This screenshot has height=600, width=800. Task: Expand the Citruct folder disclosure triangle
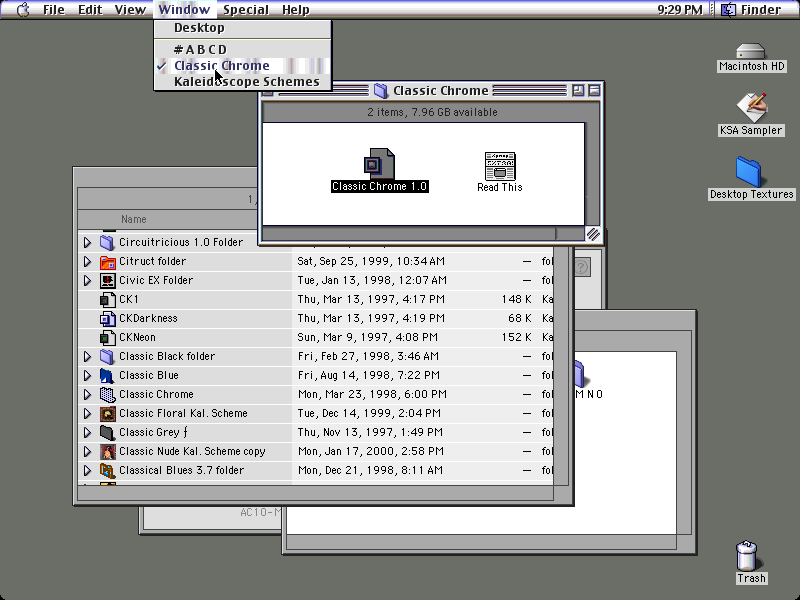point(87,262)
